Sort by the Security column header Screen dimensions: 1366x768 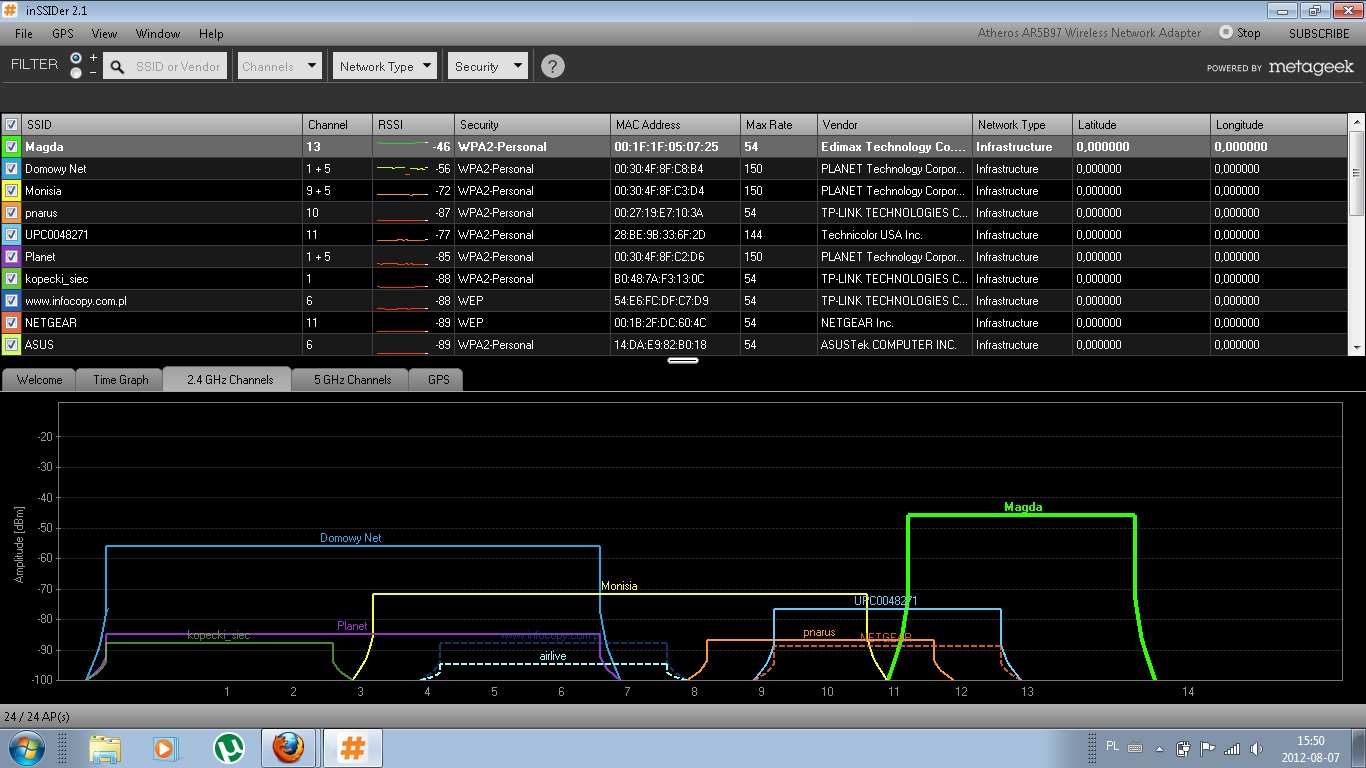point(532,124)
